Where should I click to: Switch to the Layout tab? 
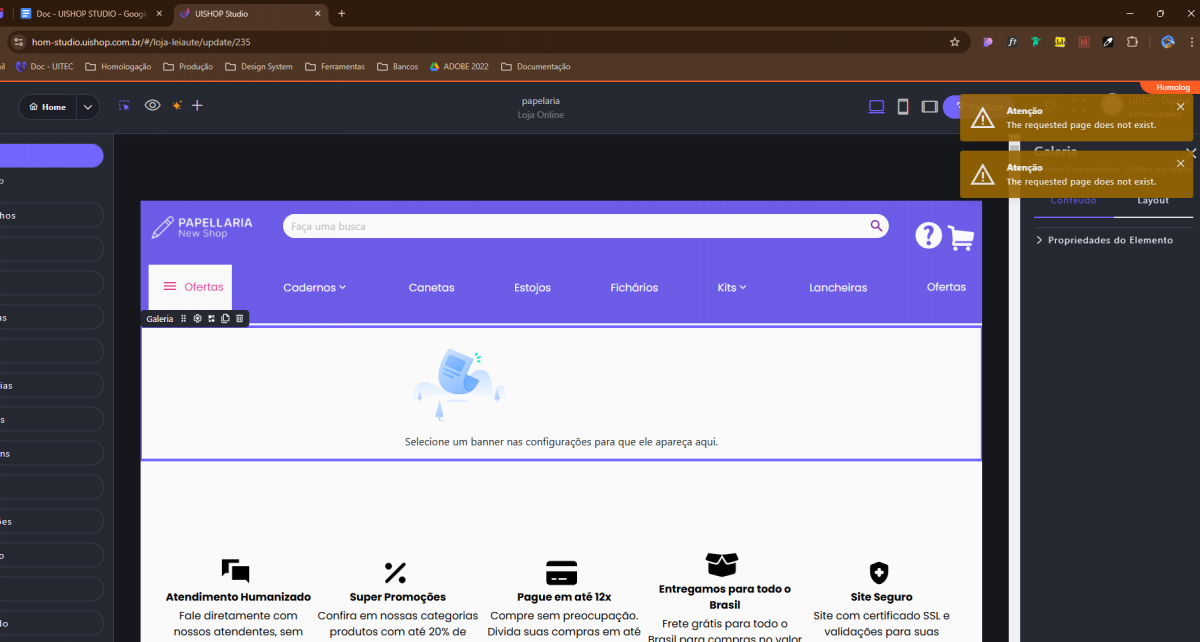[x=1153, y=200]
